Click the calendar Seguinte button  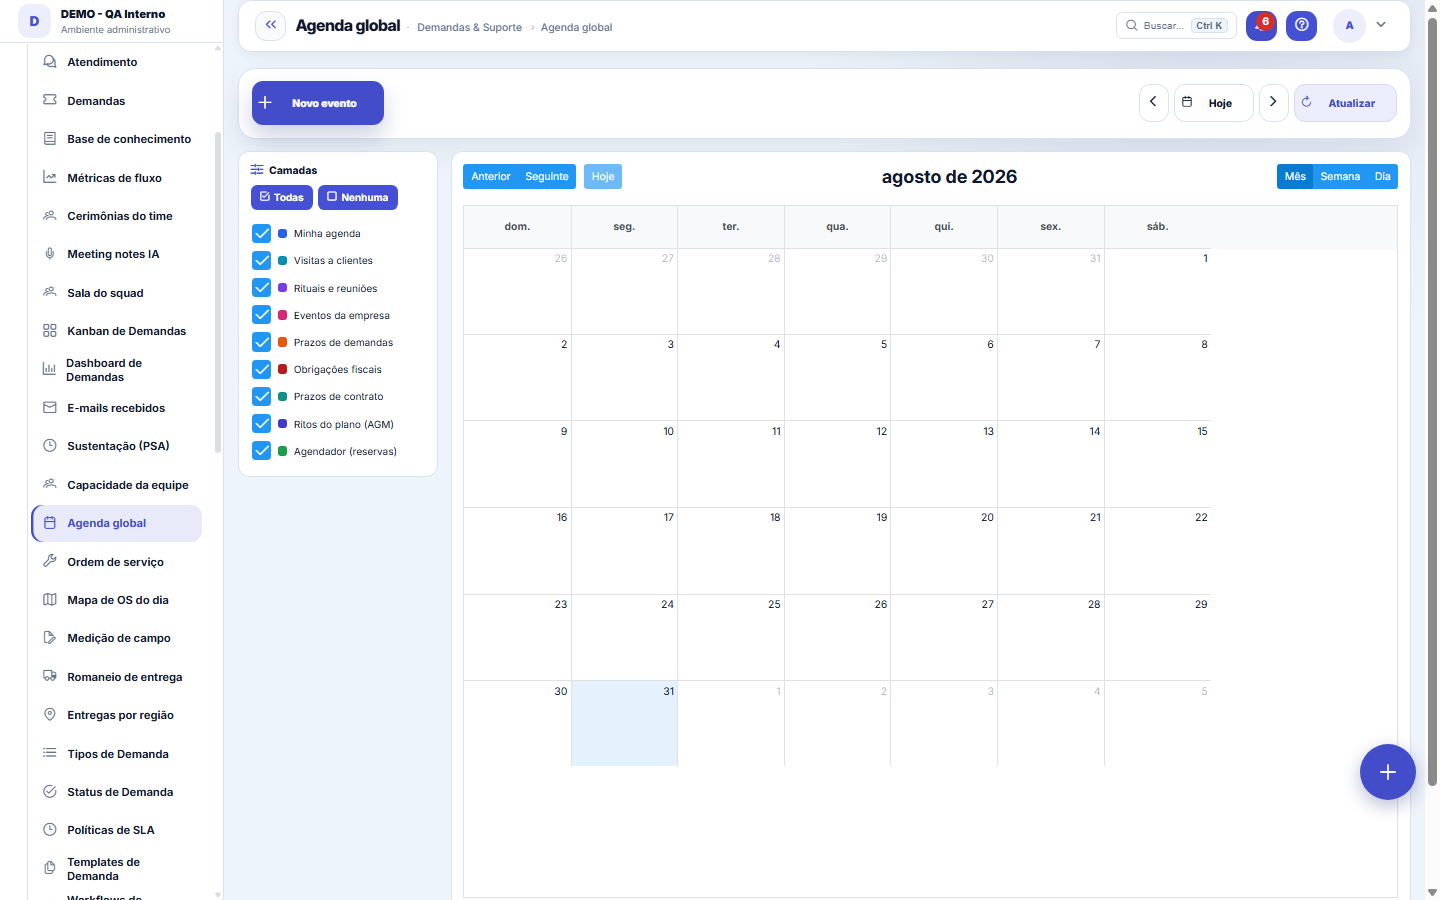coord(547,176)
